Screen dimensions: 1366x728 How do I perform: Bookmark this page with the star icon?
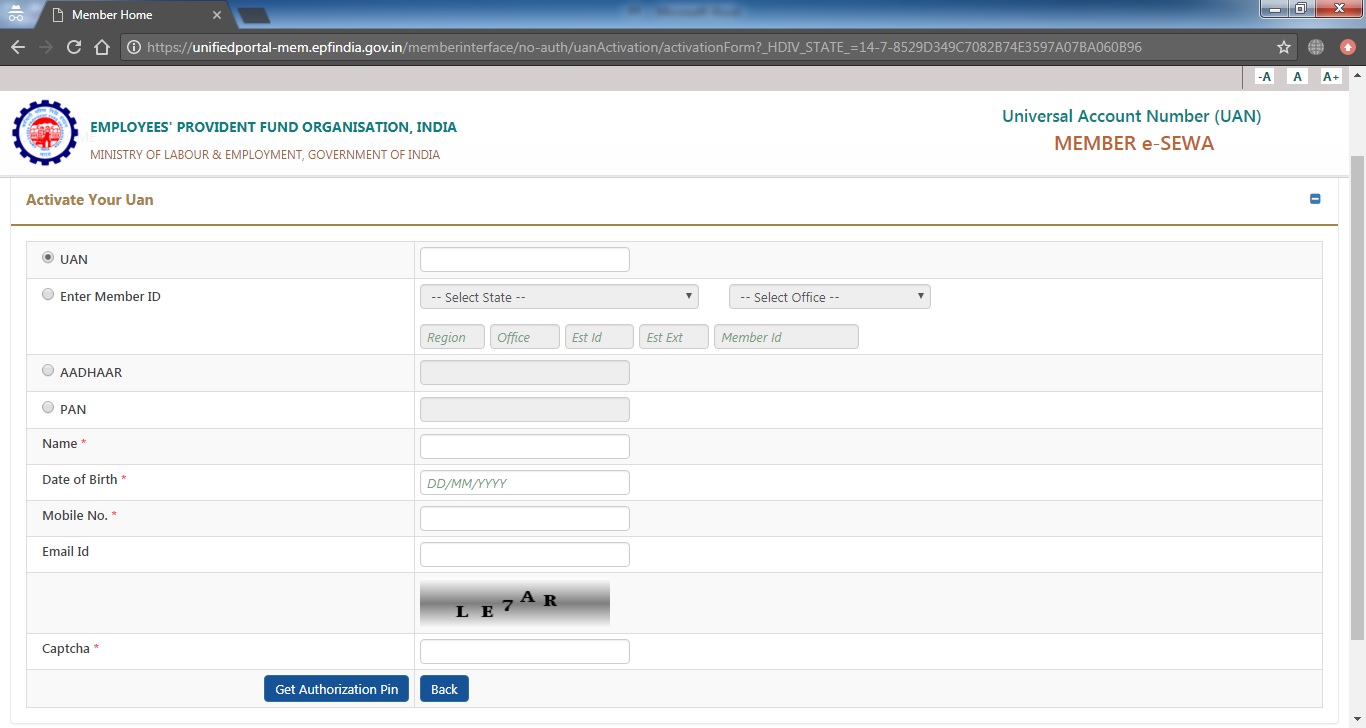pyautogui.click(x=1283, y=46)
